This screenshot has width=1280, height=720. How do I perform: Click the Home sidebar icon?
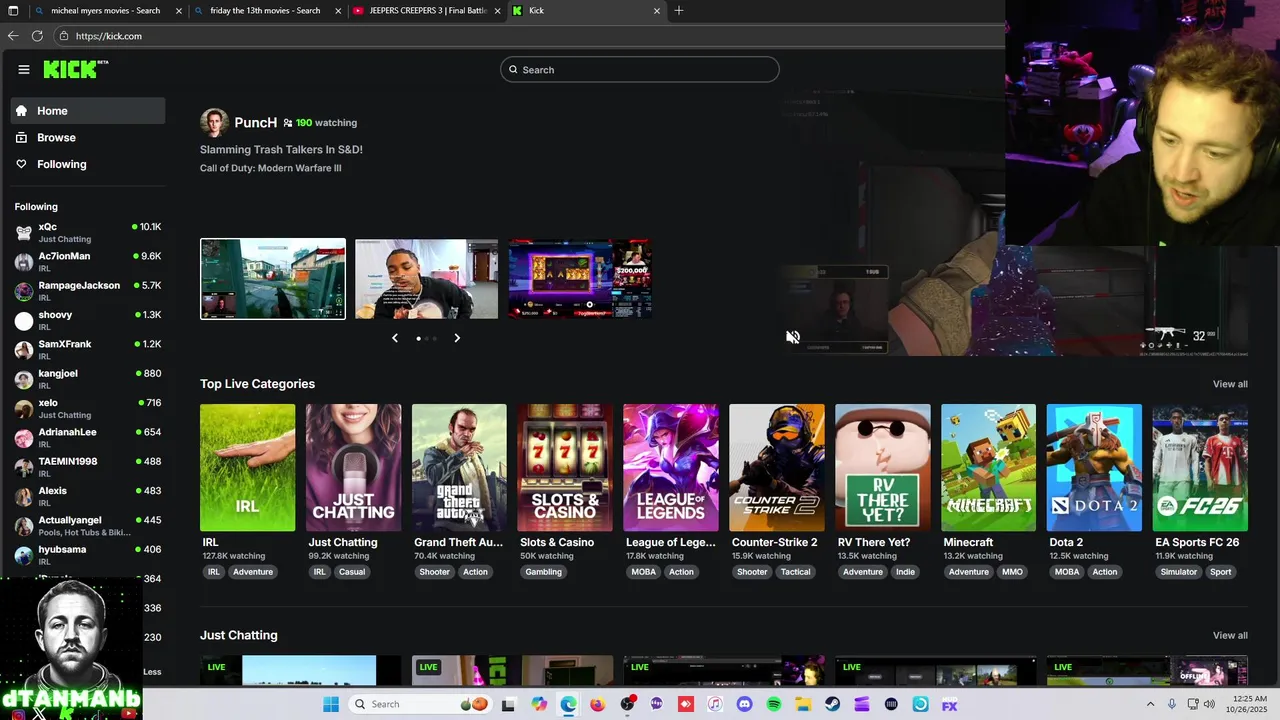(21, 111)
